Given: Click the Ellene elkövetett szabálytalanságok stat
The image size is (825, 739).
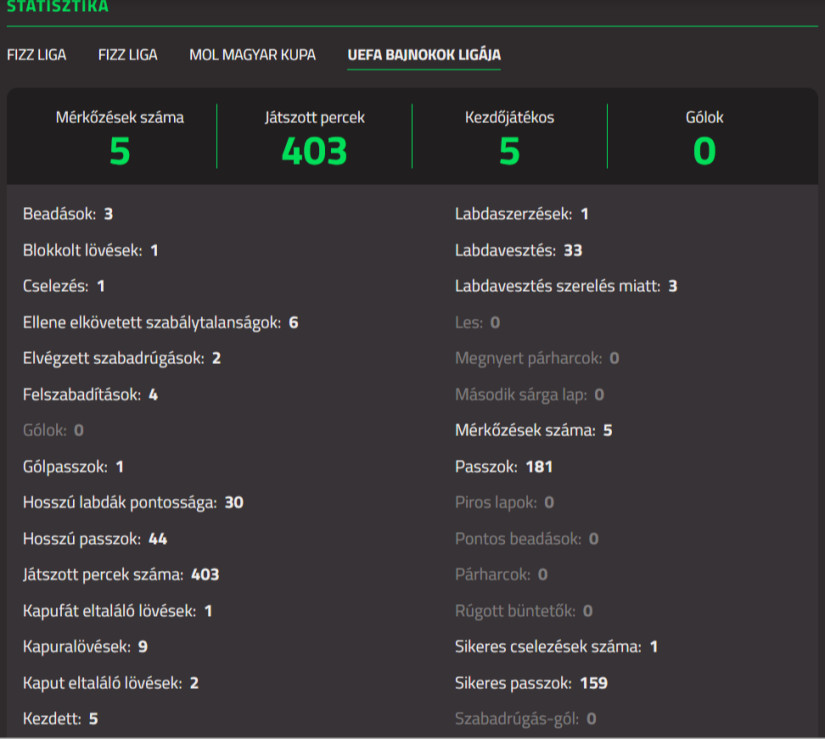Looking at the screenshot, I should coord(160,322).
